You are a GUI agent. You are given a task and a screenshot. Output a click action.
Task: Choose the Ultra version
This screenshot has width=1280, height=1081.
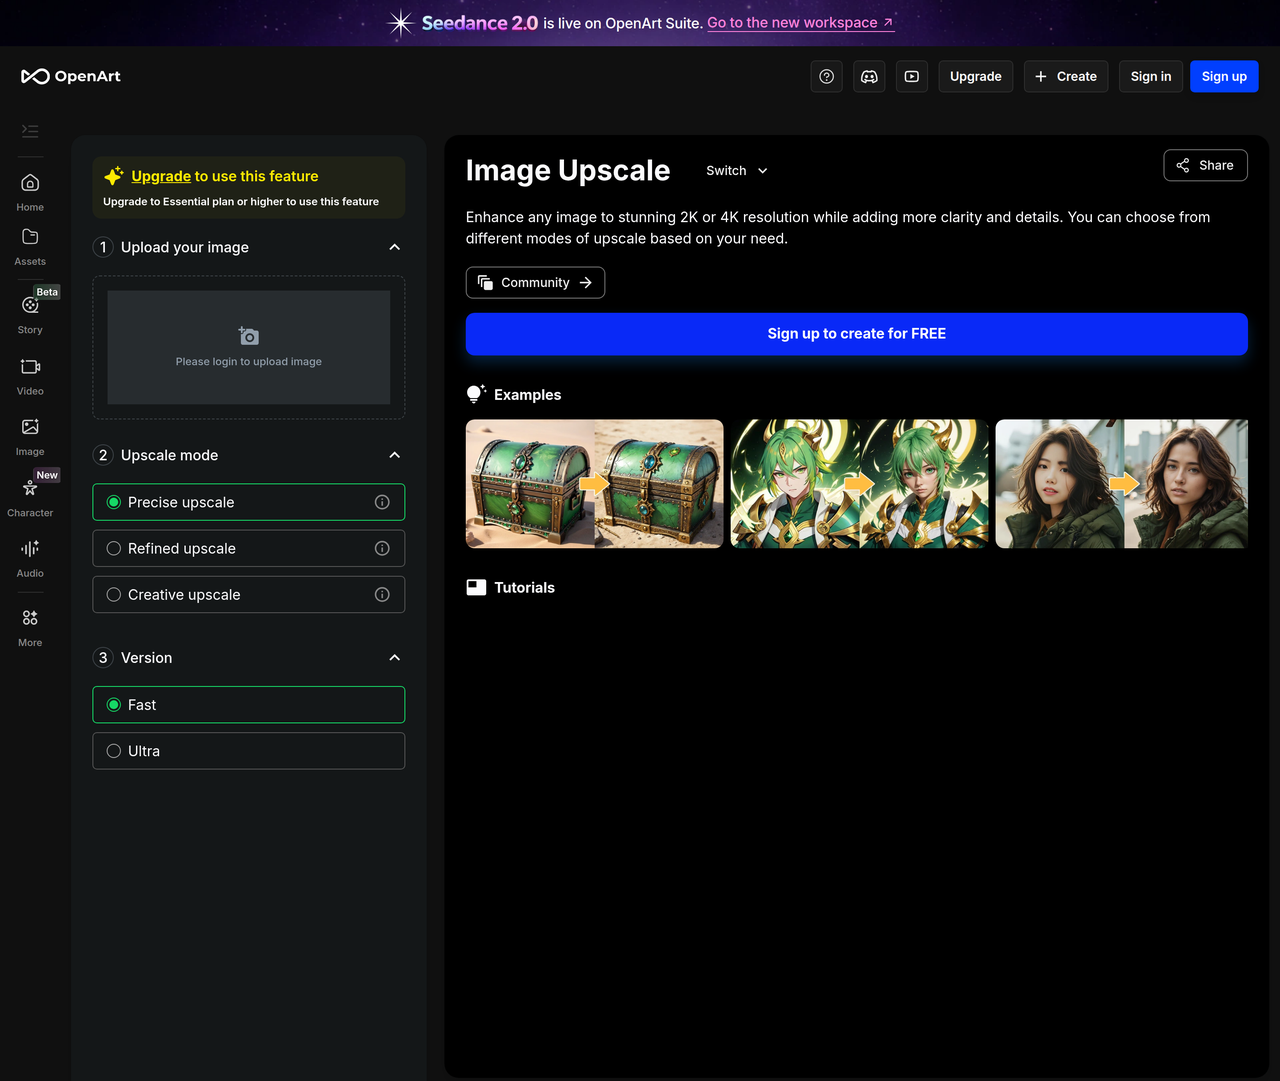(x=249, y=751)
